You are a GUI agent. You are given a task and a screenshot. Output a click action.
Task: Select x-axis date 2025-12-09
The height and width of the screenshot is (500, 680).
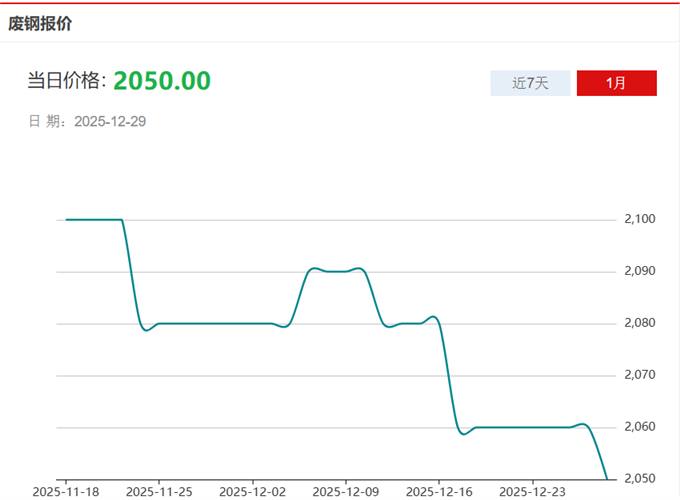click(x=345, y=491)
